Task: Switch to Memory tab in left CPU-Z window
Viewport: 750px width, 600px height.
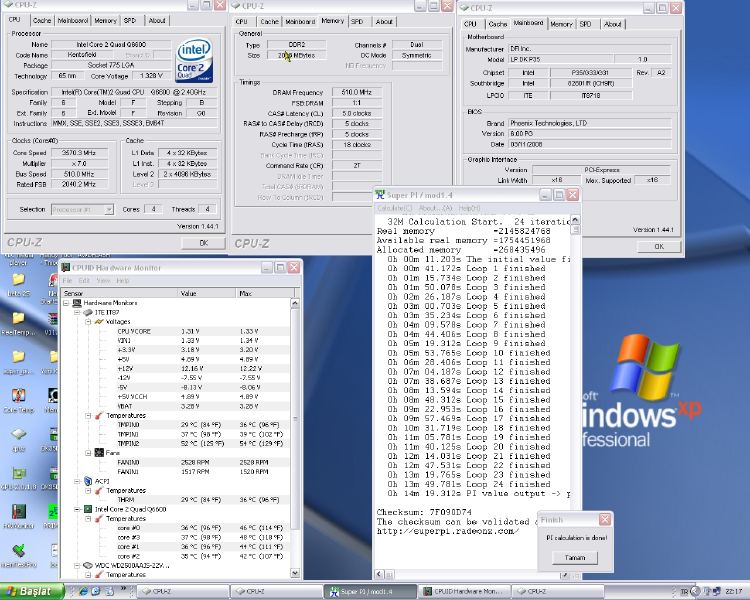Action: pos(105,21)
